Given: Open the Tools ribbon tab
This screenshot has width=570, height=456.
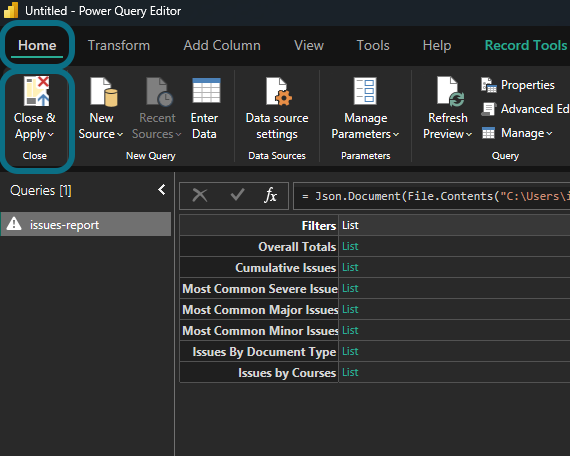Looking at the screenshot, I should tap(373, 45).
